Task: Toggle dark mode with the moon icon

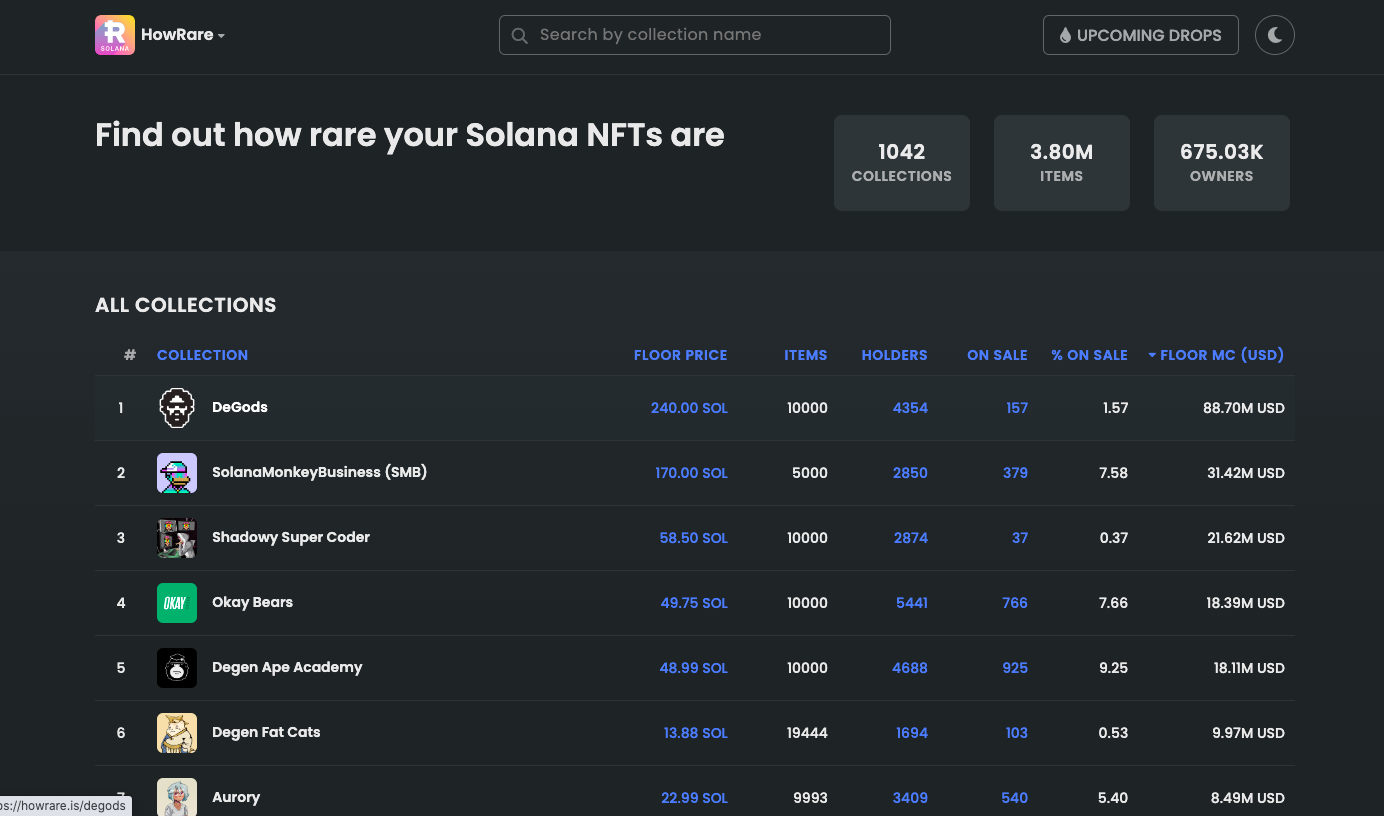Action: pos(1274,35)
